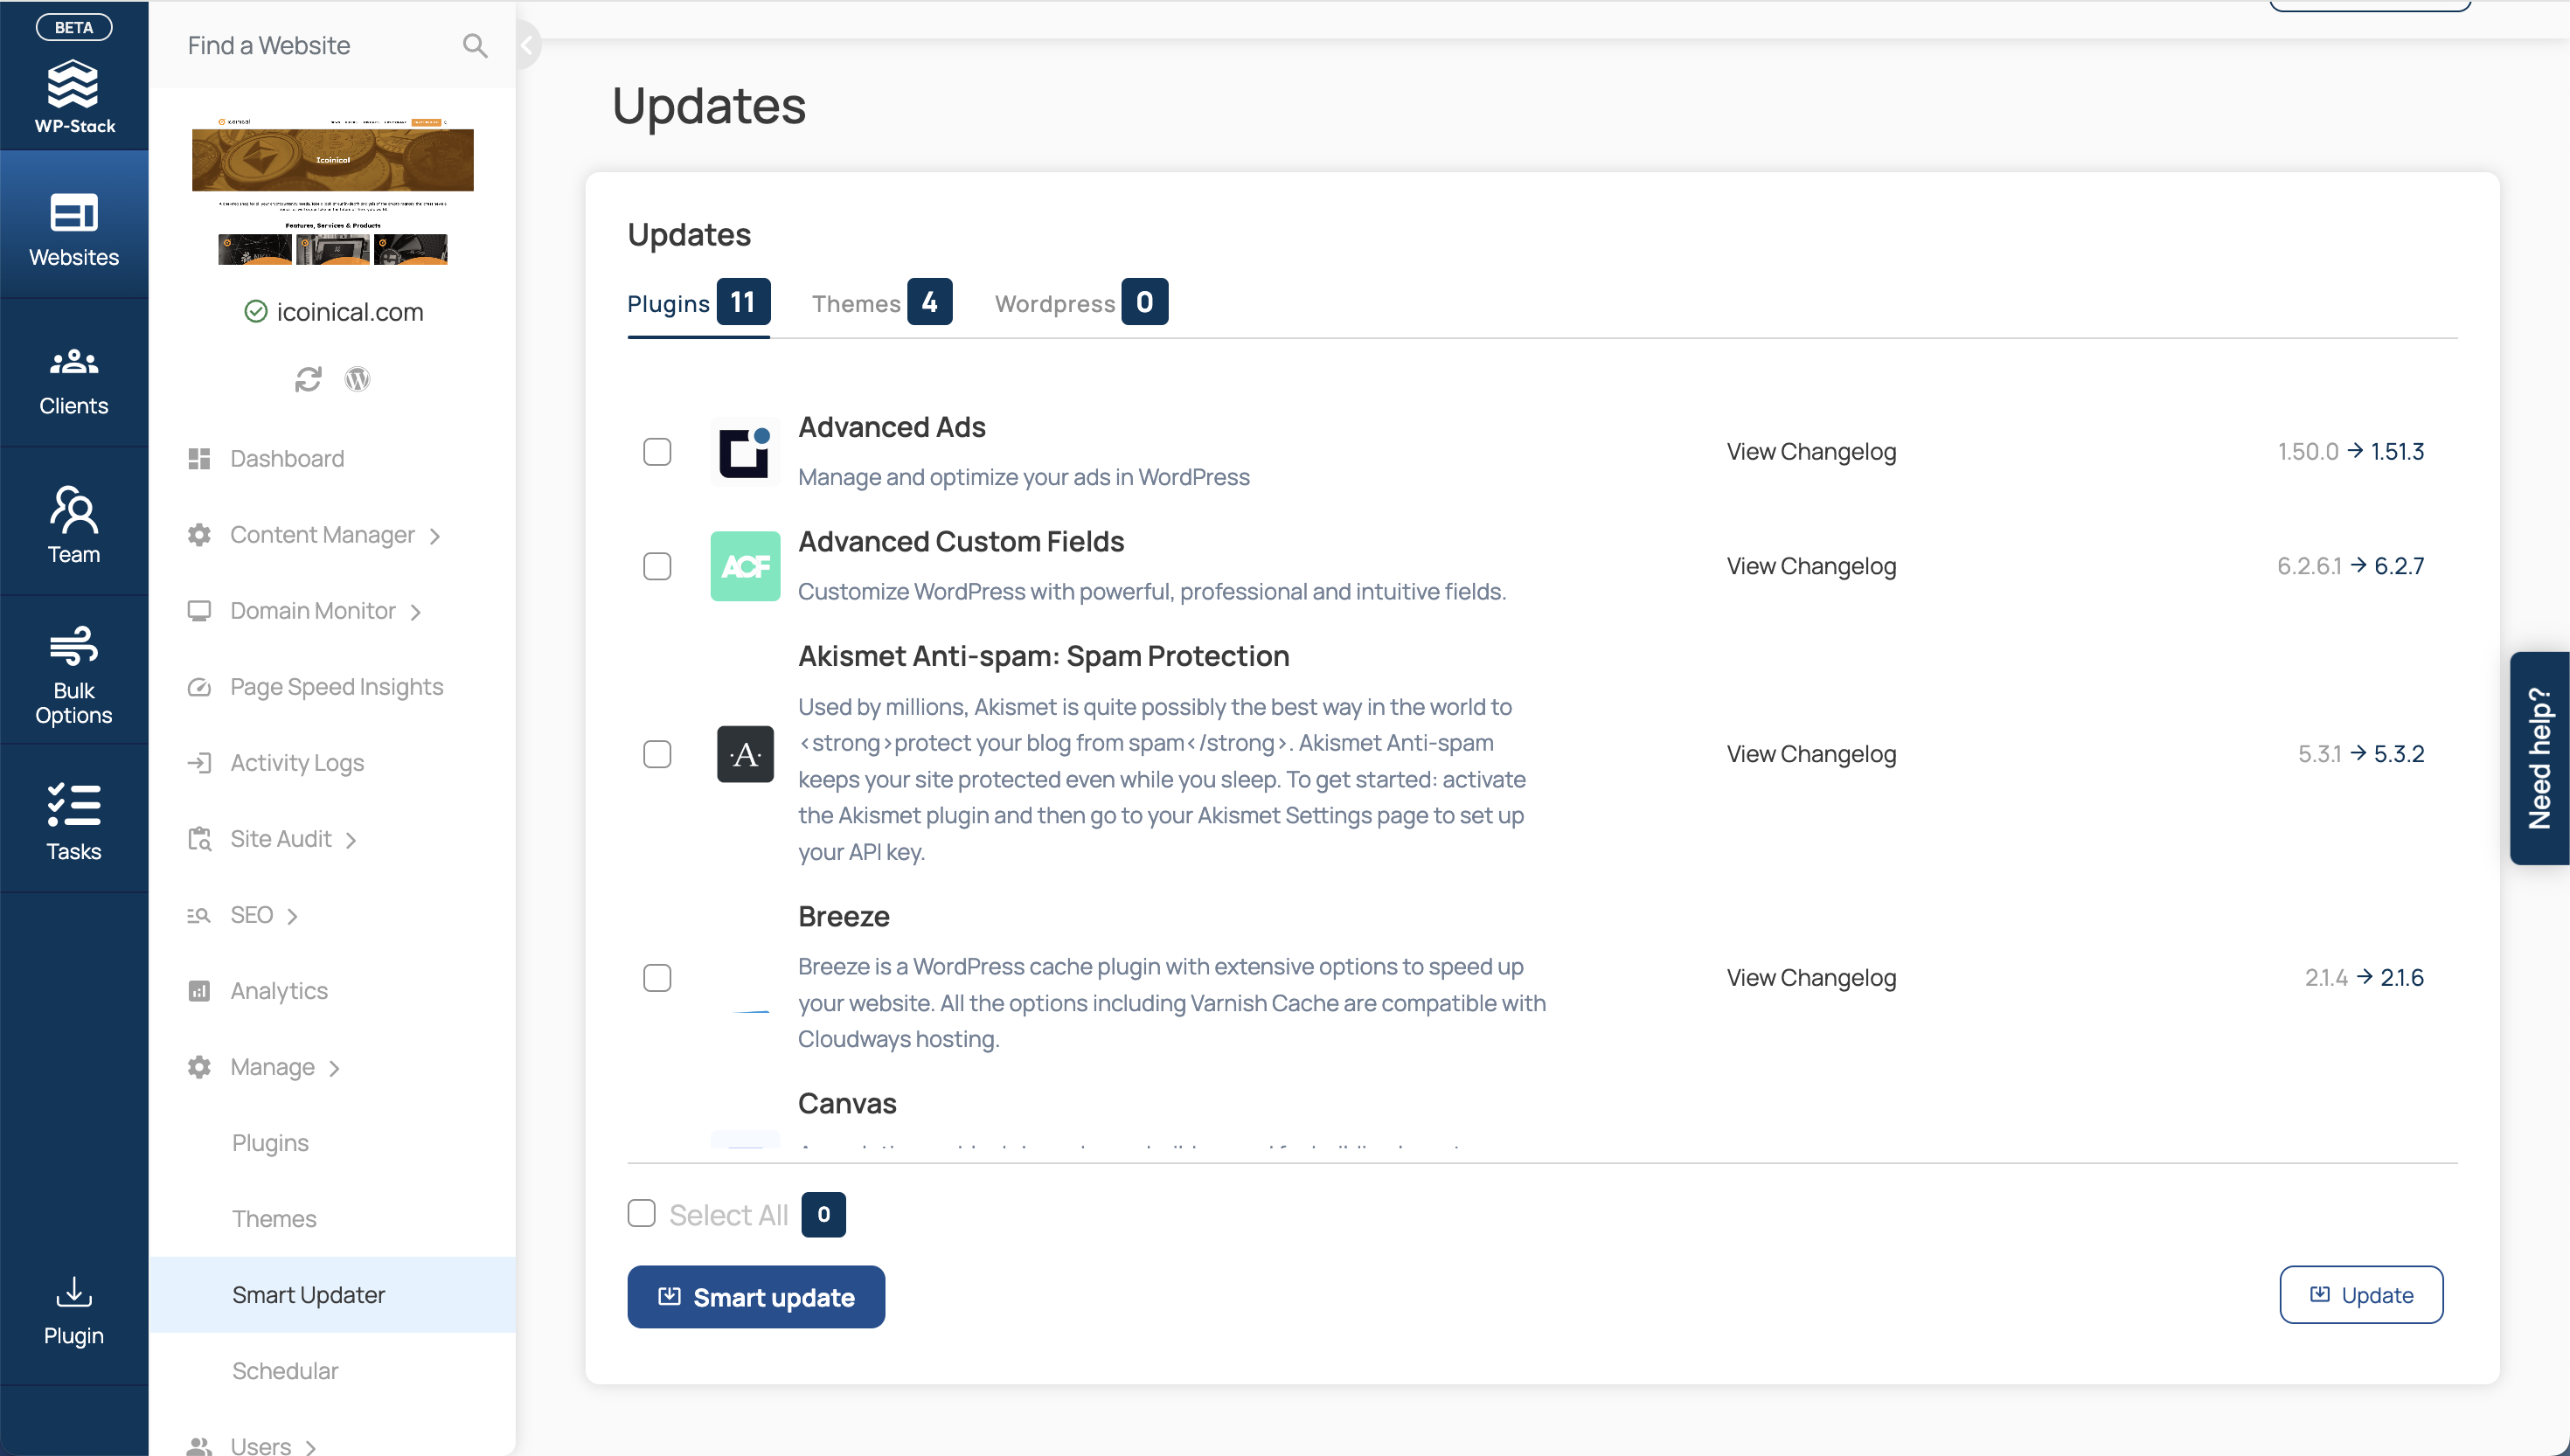View Changelog for Advanced Custom Fields
Image resolution: width=2570 pixels, height=1456 pixels.
pyautogui.click(x=1811, y=566)
